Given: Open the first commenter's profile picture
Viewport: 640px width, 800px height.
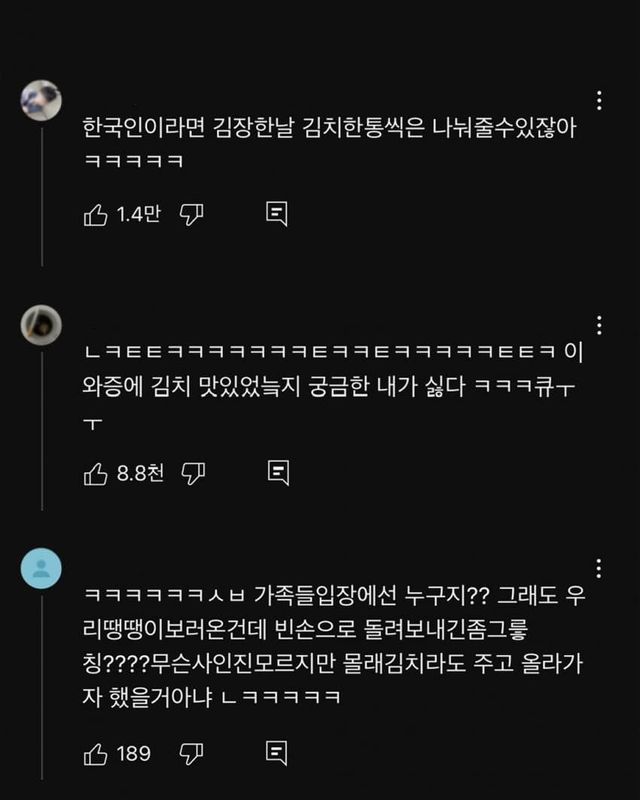Looking at the screenshot, I should (x=41, y=99).
